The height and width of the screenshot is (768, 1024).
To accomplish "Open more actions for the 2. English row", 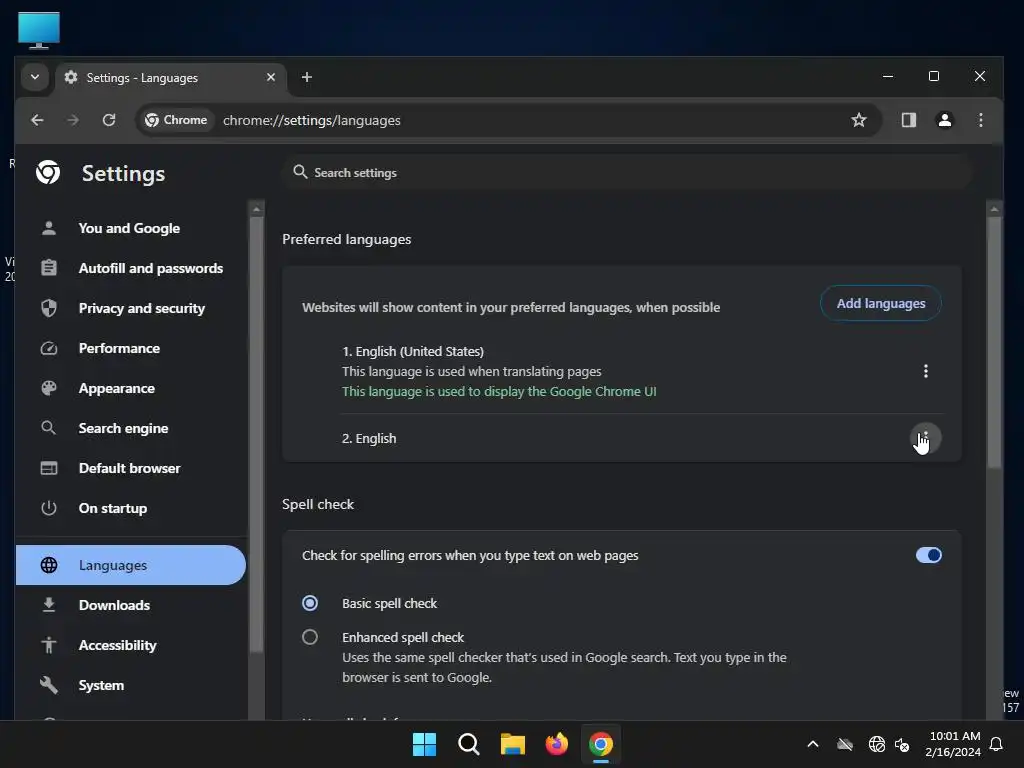I will click(925, 438).
